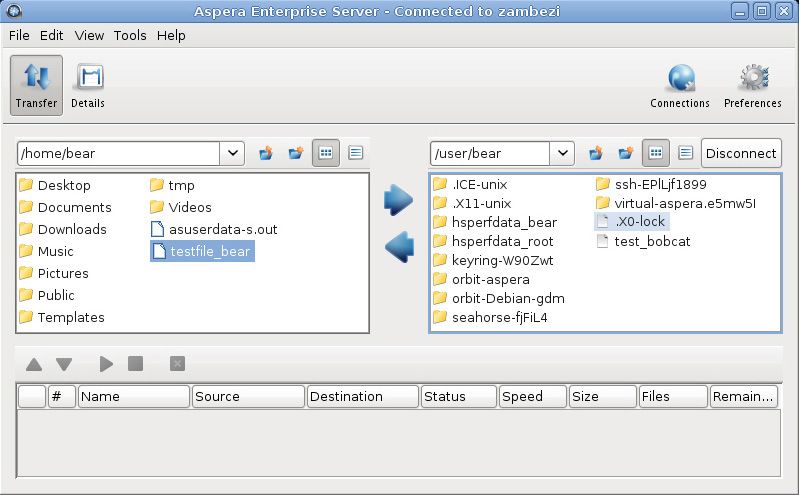
Task: Click the right arrow to upload to the server
Action: pyautogui.click(x=398, y=199)
